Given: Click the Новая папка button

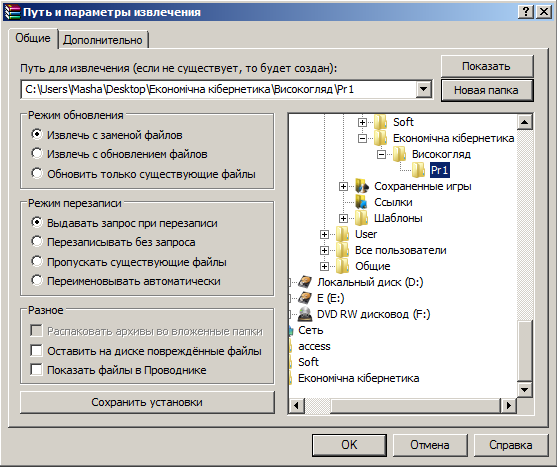Looking at the screenshot, I should tap(487, 90).
